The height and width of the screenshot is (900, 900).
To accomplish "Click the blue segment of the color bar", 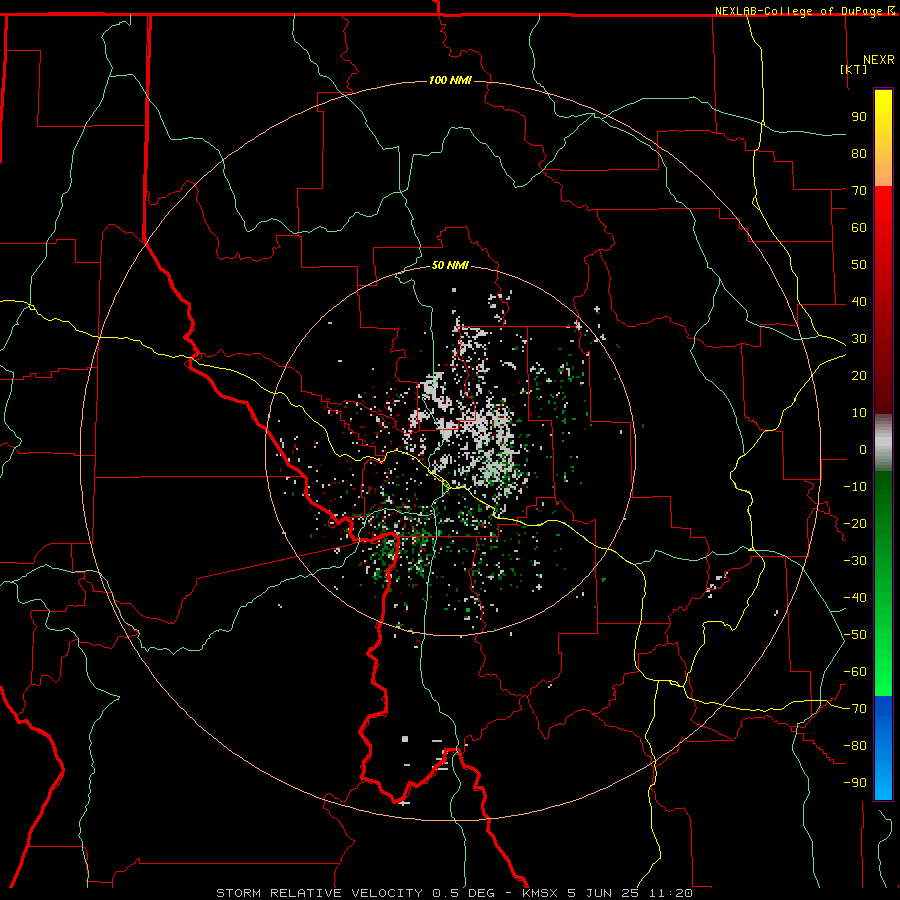I will [x=883, y=748].
